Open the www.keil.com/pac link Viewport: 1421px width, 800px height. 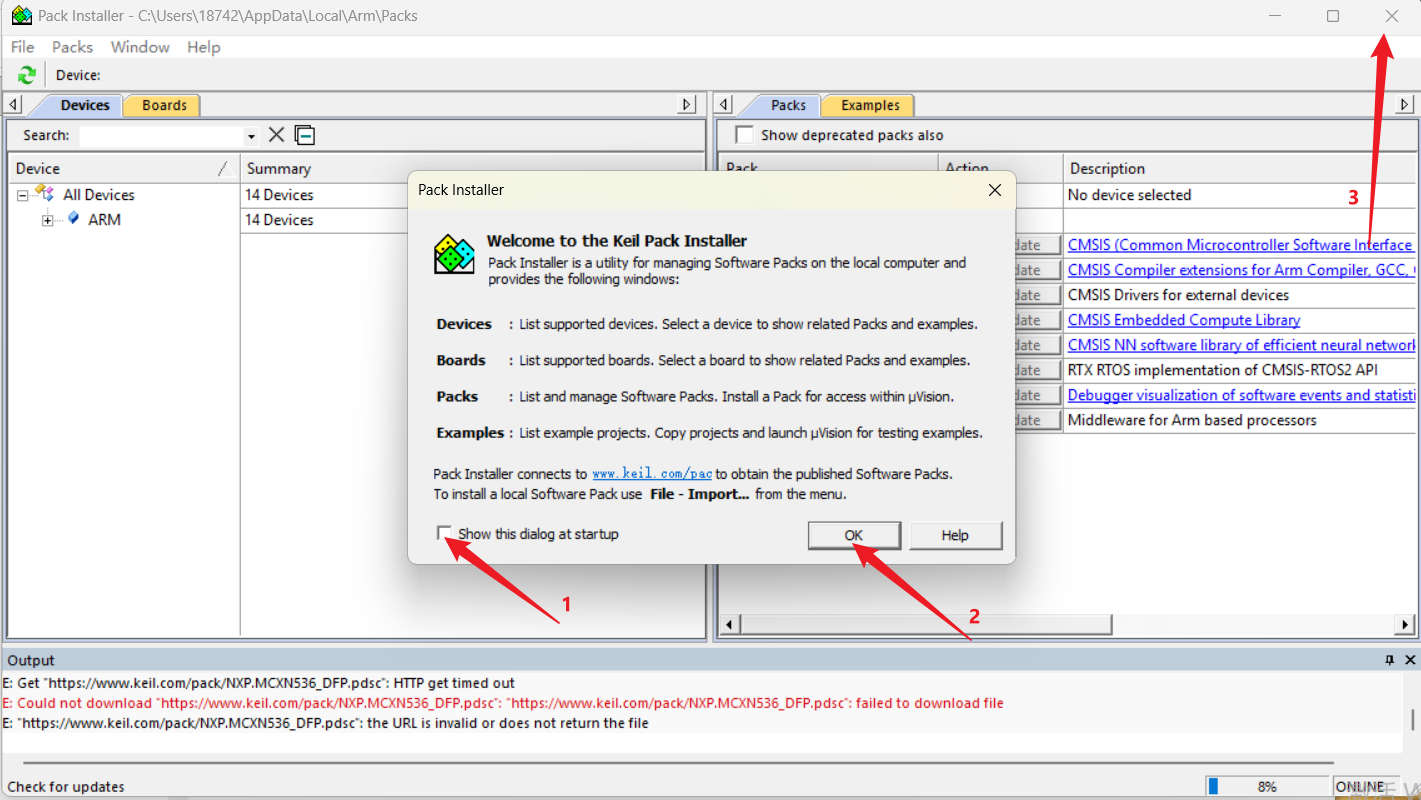[x=652, y=474]
